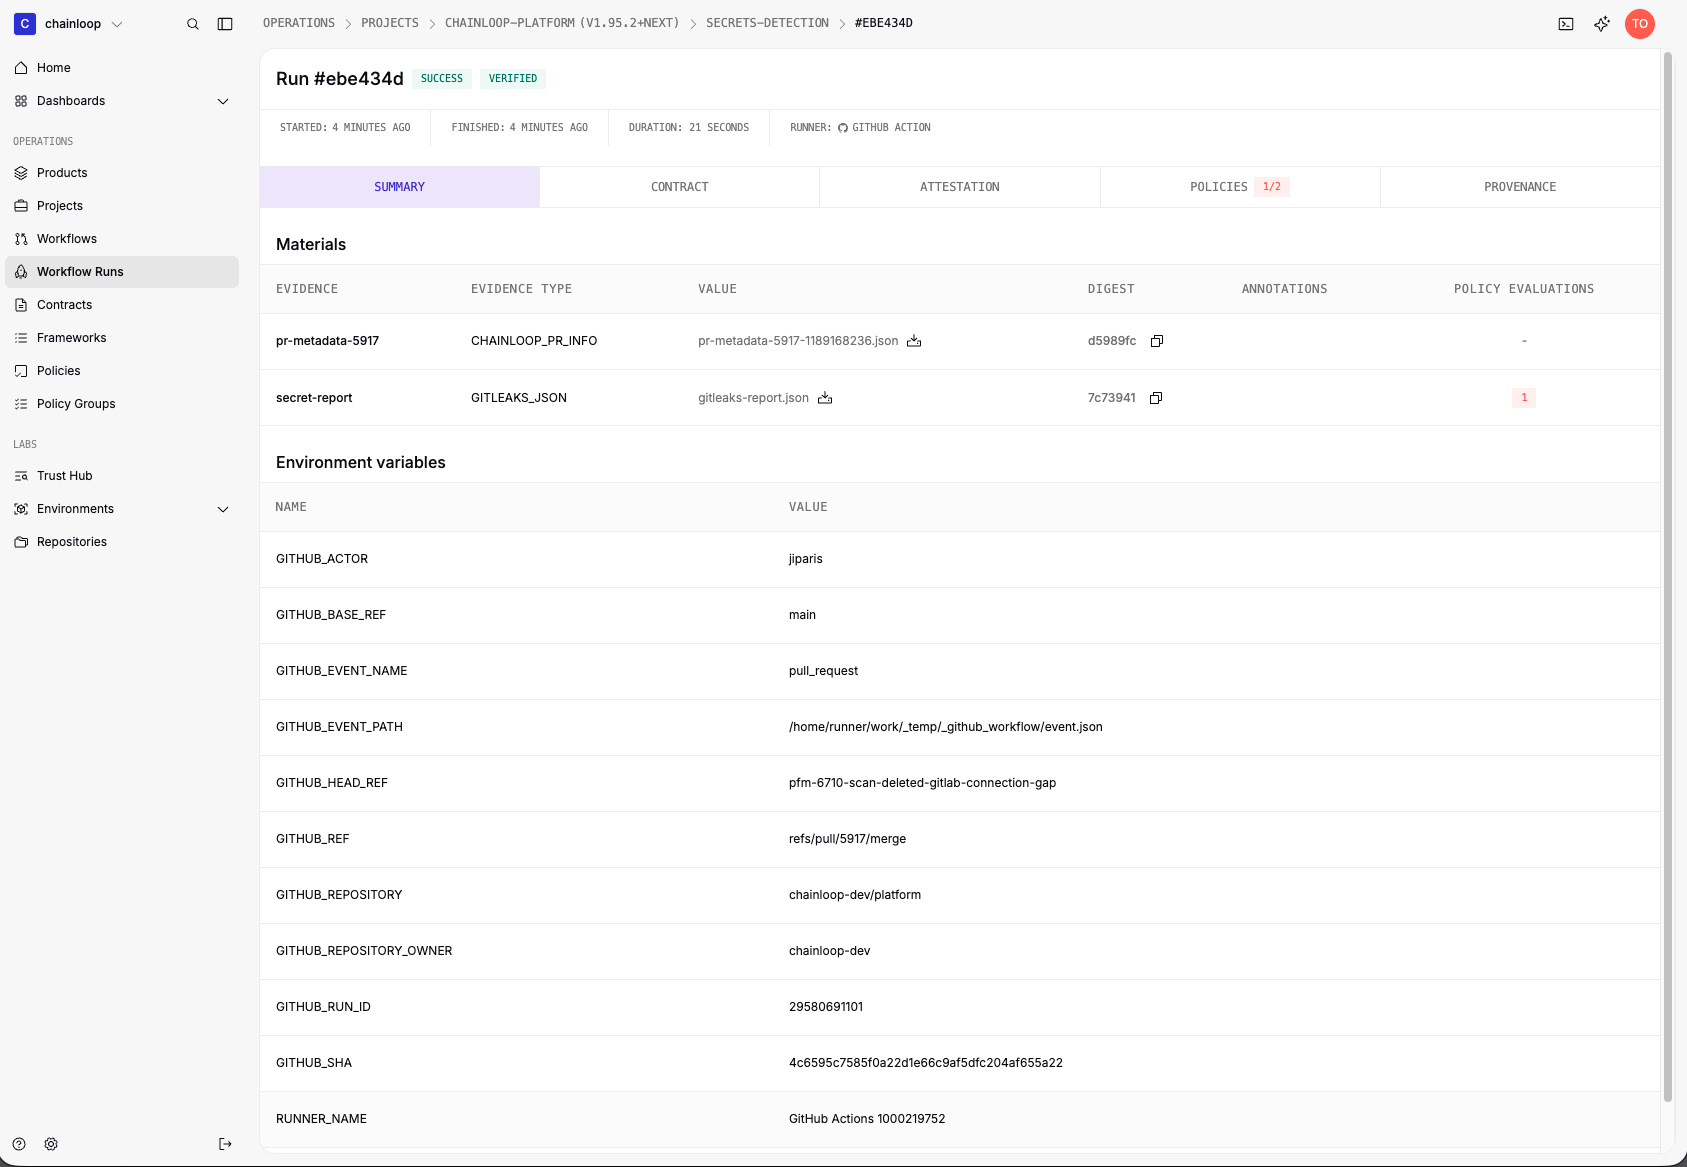
Task: Click the refs/pull/5917/merge value
Action: tap(847, 839)
